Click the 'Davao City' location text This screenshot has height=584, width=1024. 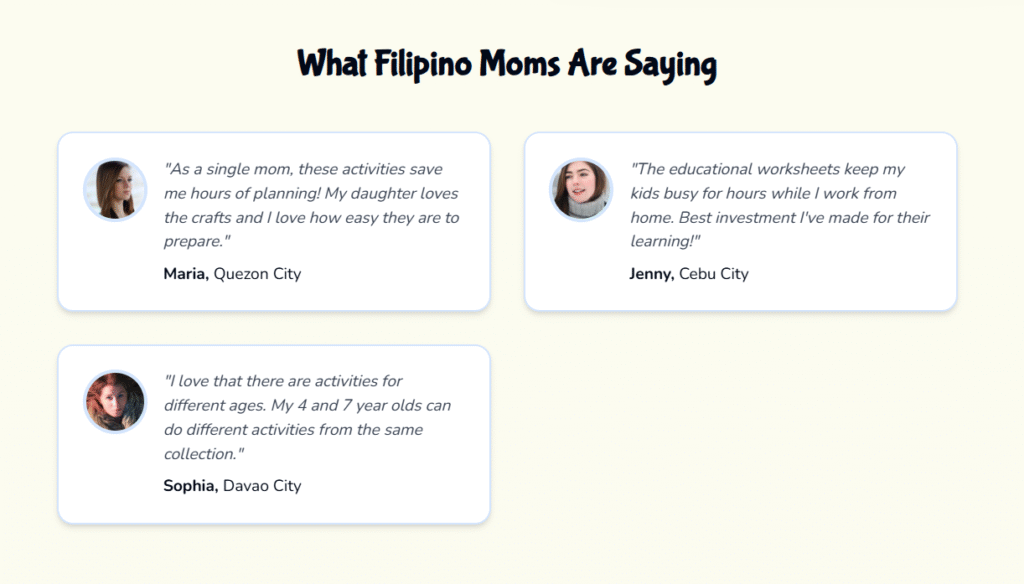(262, 486)
